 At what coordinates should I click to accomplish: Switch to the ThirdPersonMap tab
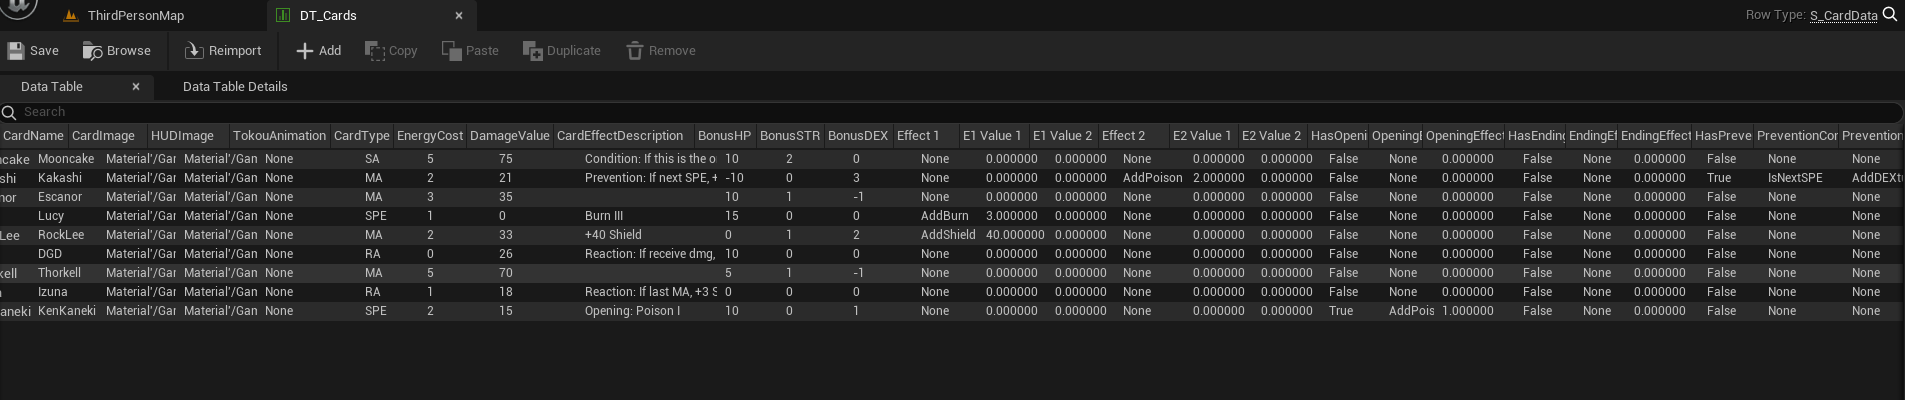click(135, 16)
